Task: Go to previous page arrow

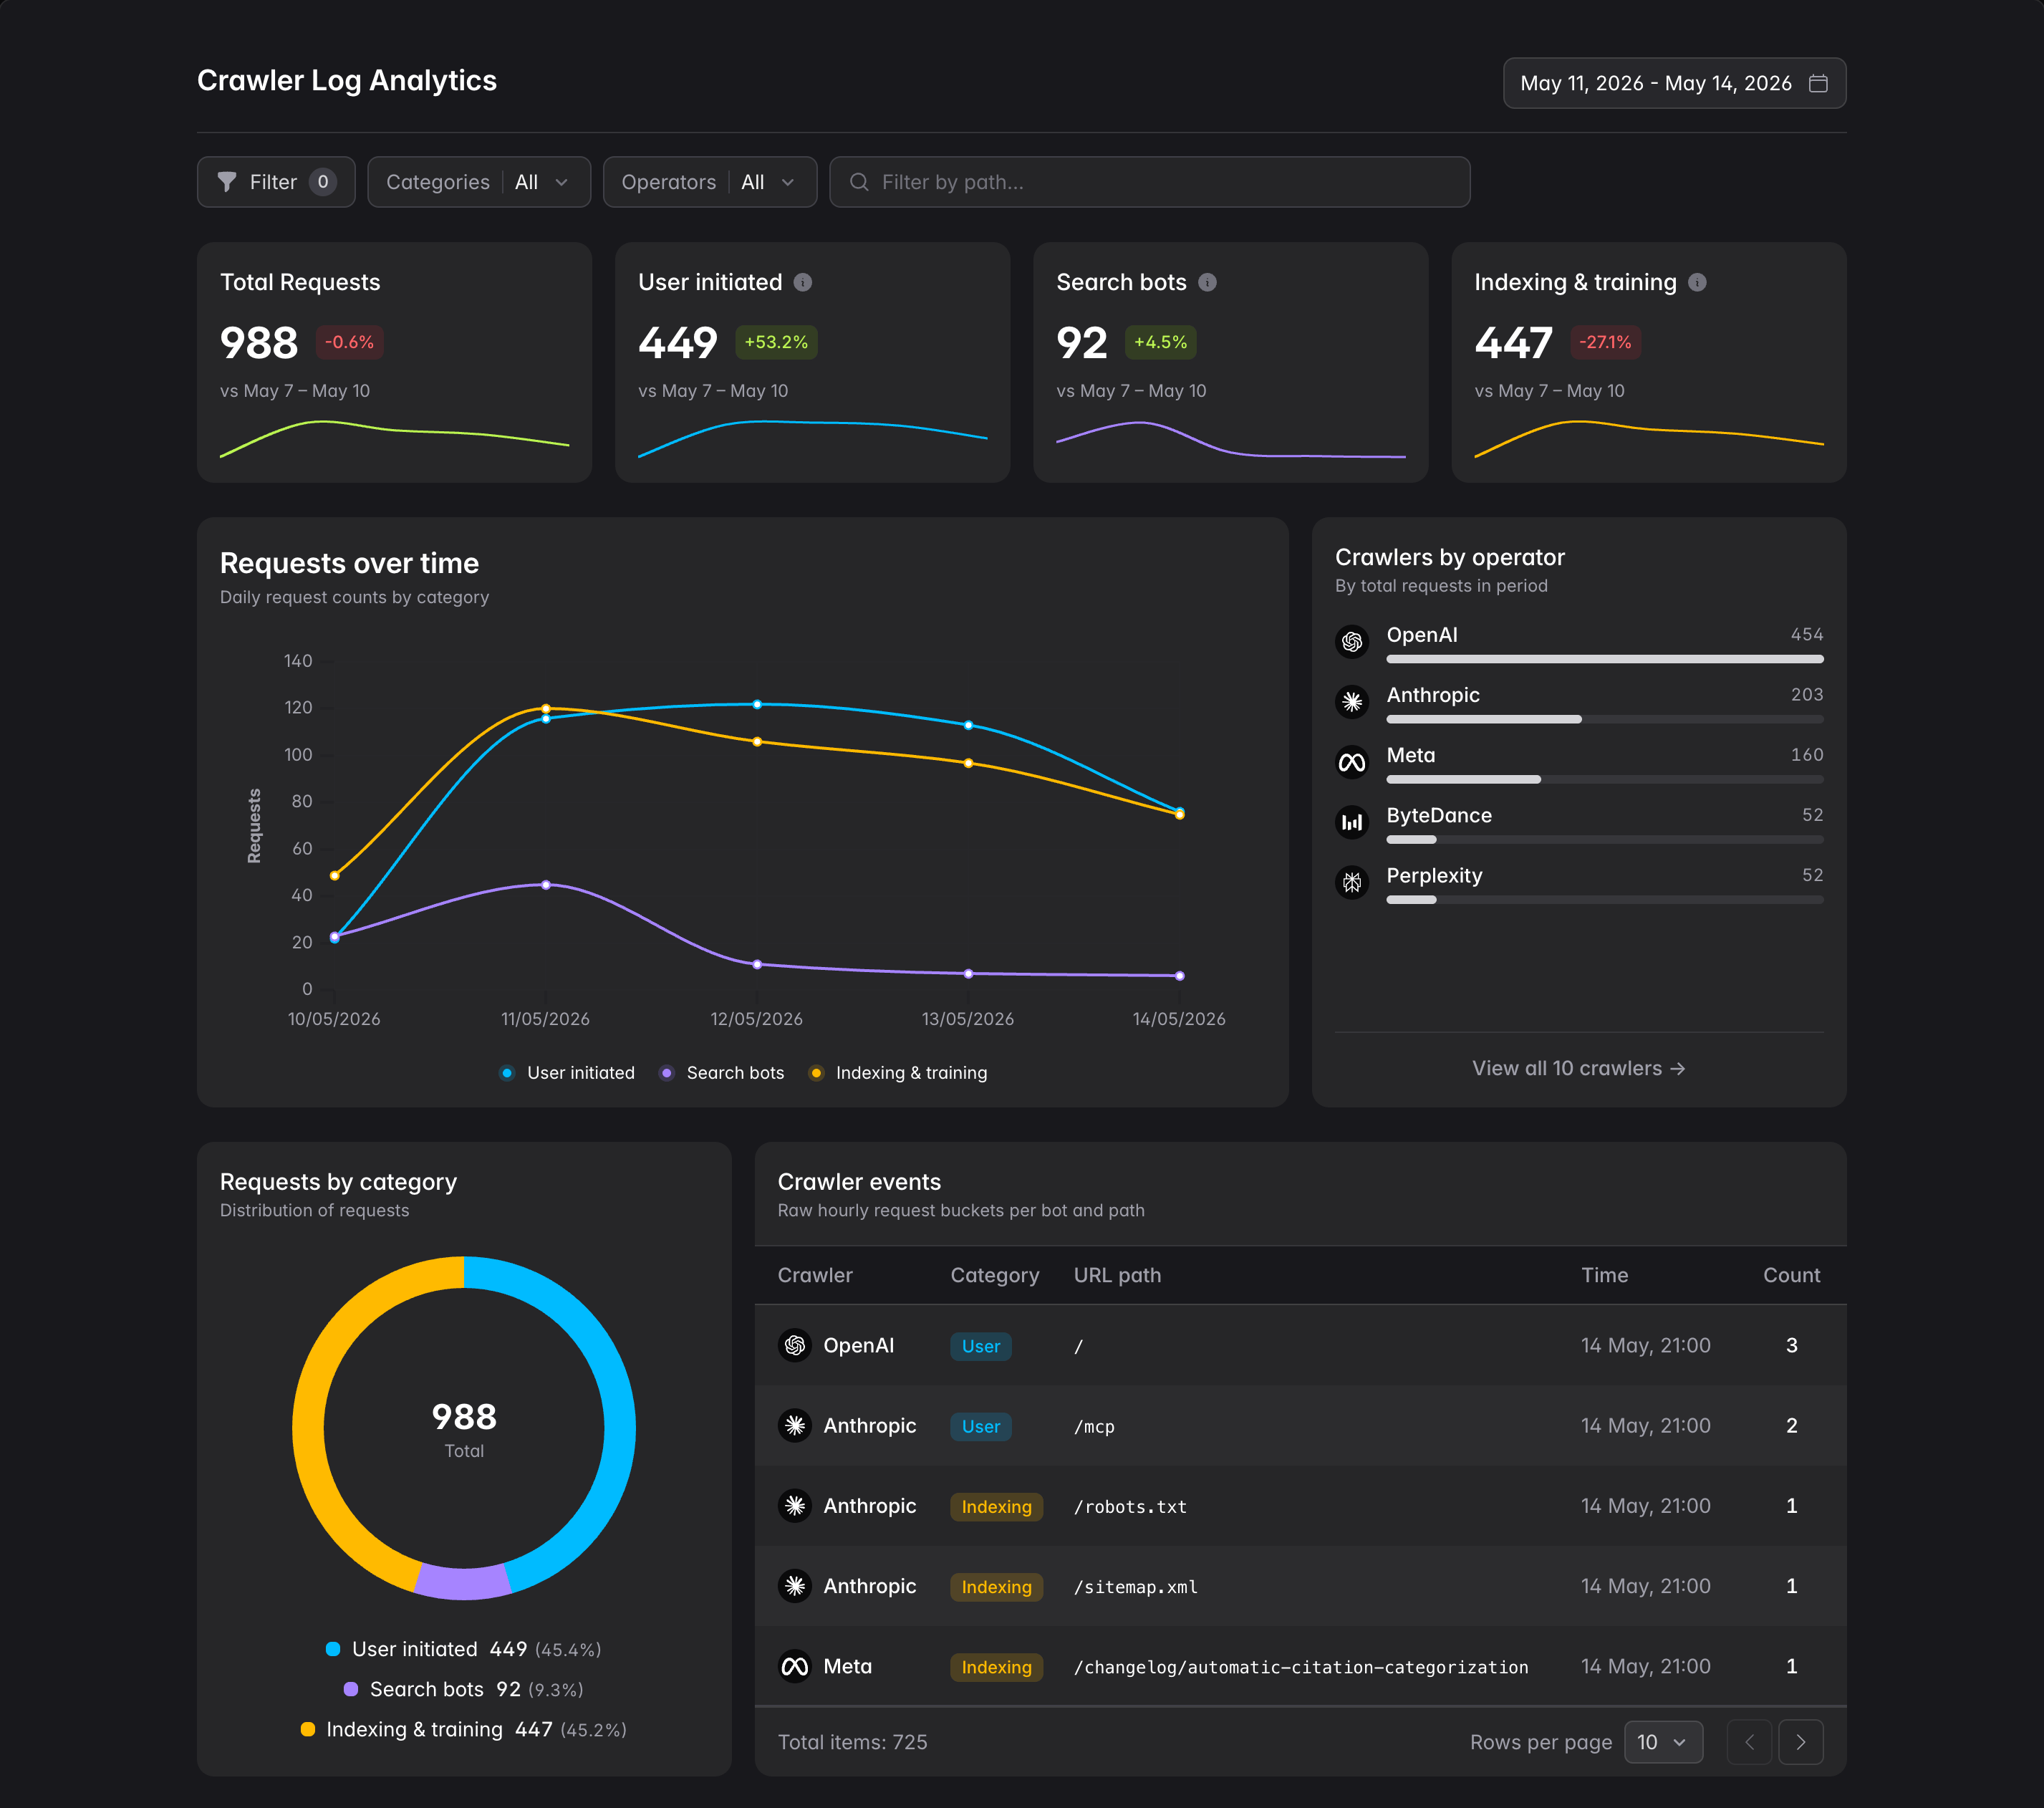Action: [x=1749, y=1742]
